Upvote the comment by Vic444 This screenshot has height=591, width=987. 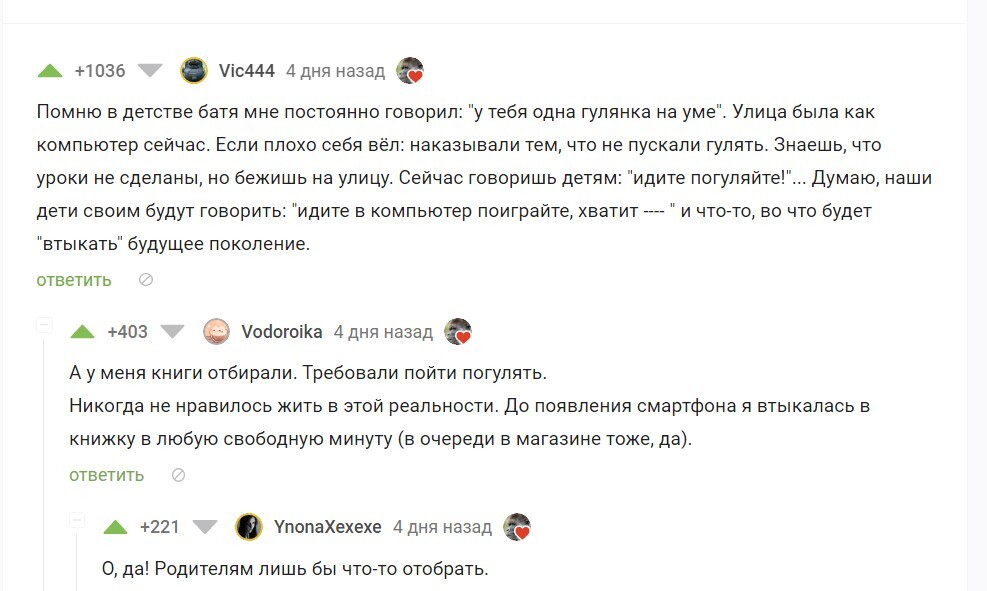click(x=50, y=71)
